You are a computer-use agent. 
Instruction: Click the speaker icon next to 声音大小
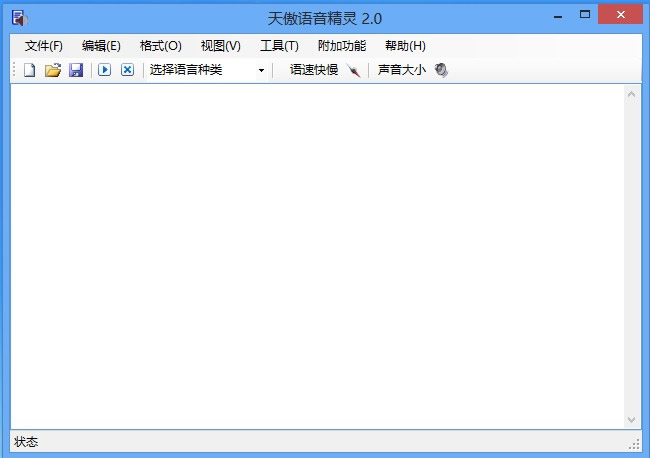tap(441, 70)
